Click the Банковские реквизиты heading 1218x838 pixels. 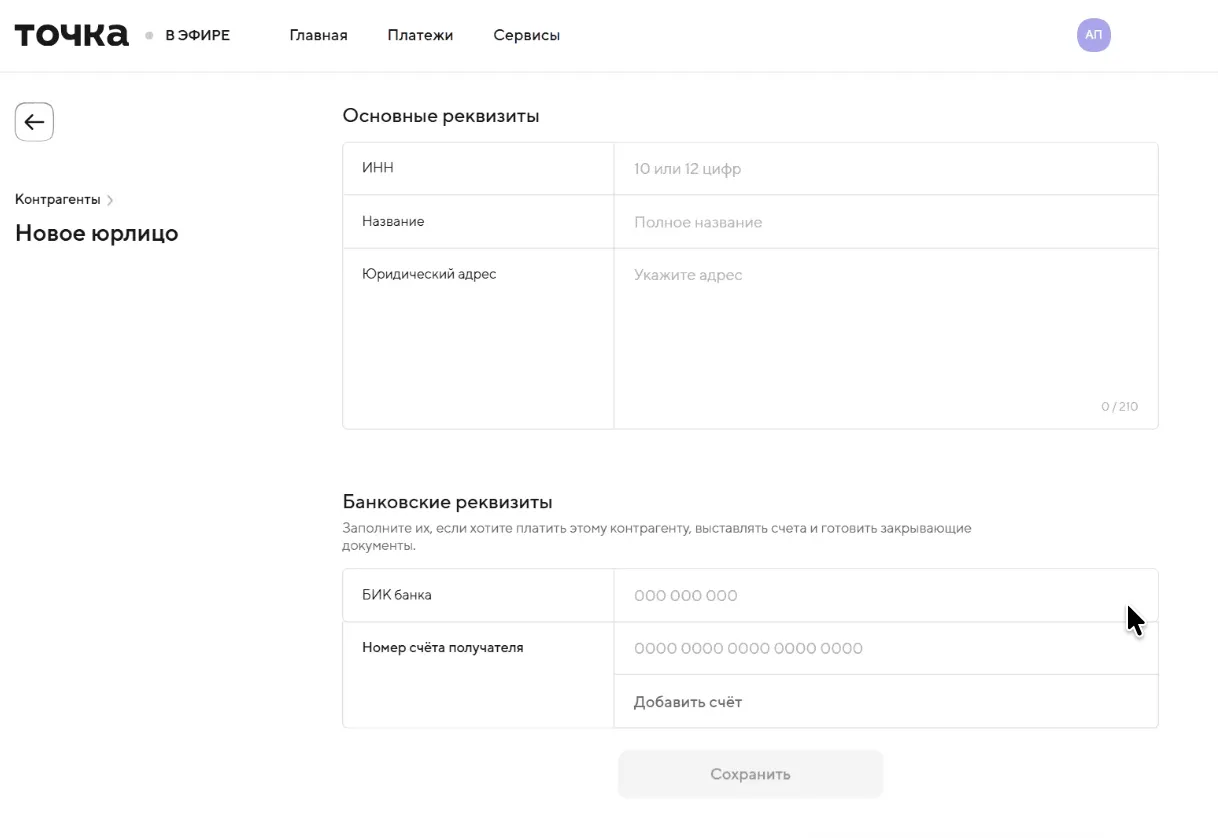[x=447, y=502]
